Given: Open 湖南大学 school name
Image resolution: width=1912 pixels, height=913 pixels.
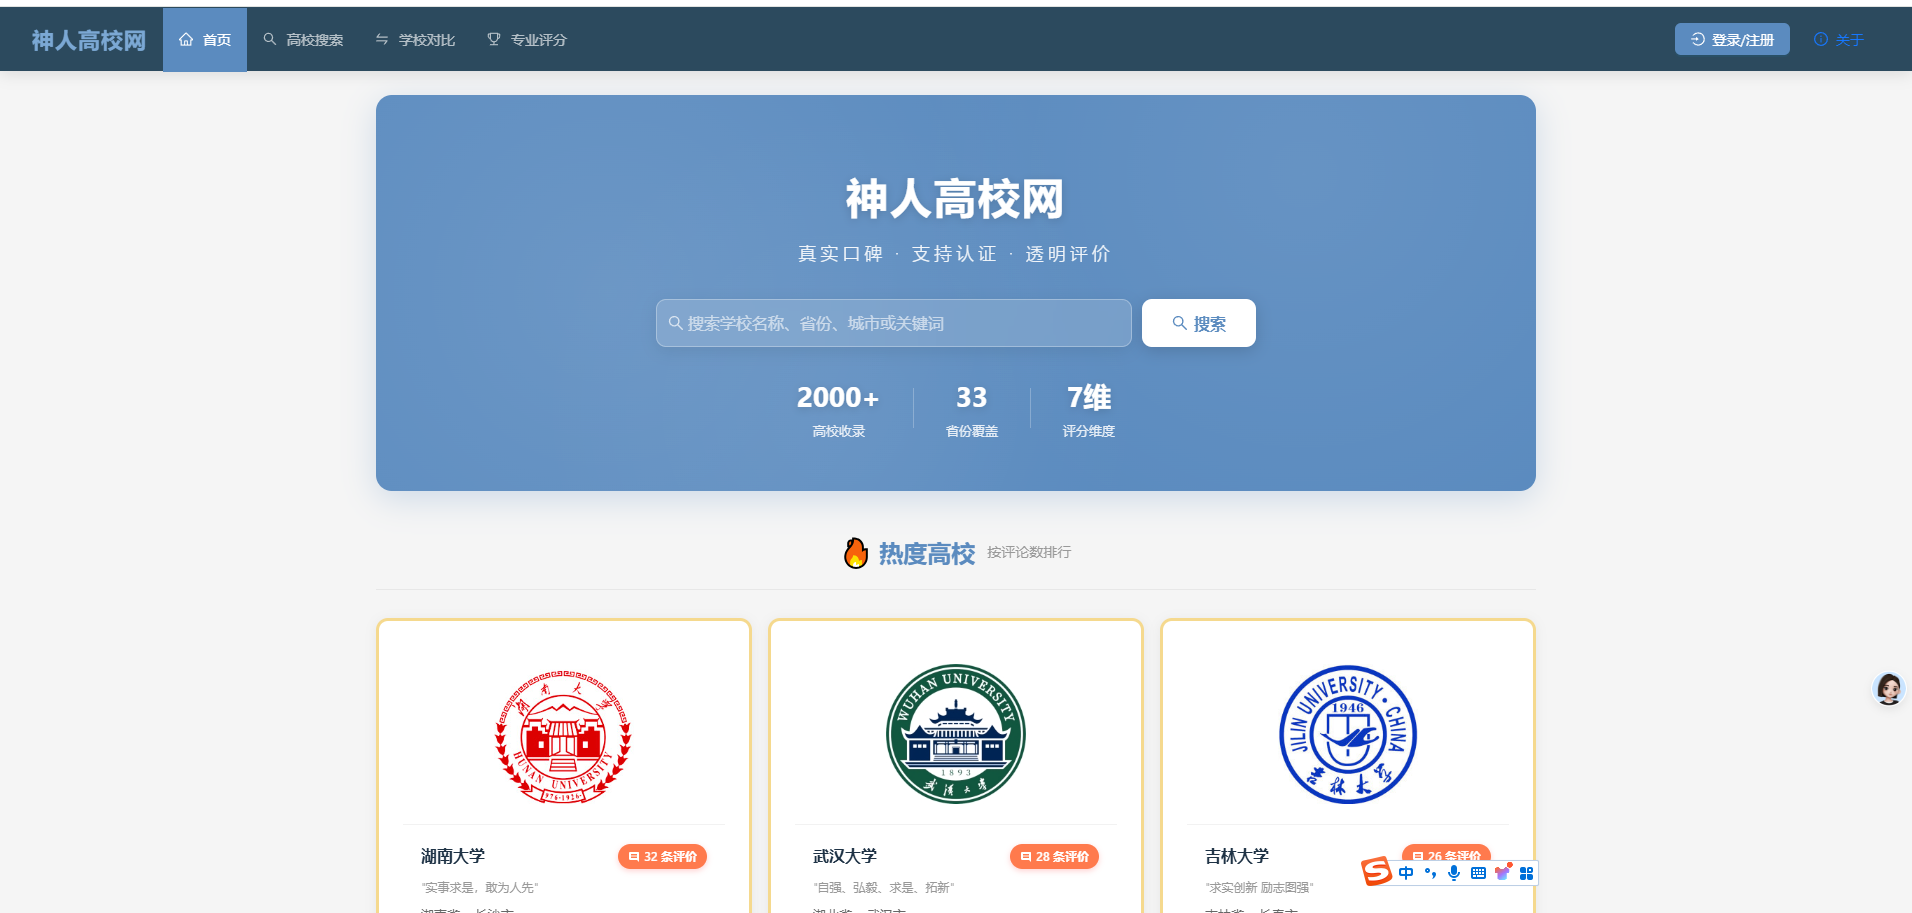Looking at the screenshot, I should pyautogui.click(x=452, y=856).
